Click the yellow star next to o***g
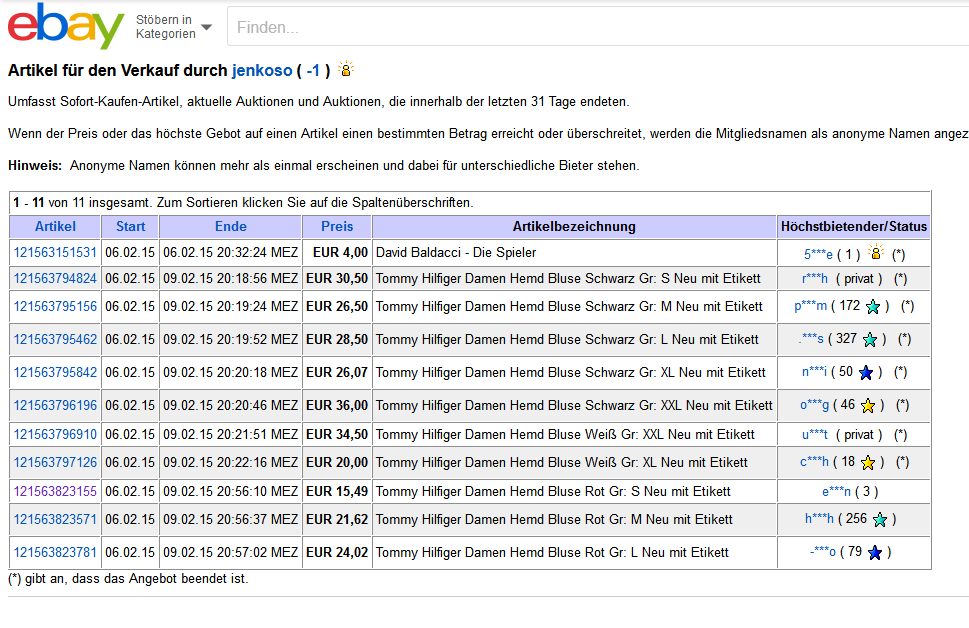The width and height of the screenshot is (969, 628). [867, 406]
